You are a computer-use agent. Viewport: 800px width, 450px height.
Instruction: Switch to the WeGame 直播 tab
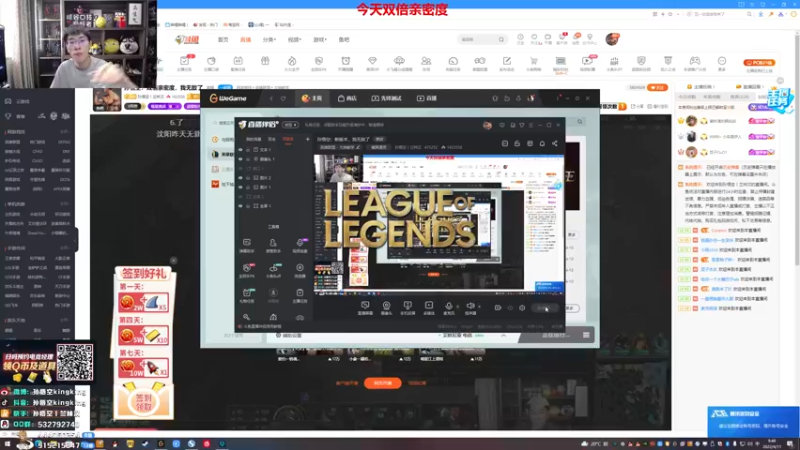pos(427,98)
